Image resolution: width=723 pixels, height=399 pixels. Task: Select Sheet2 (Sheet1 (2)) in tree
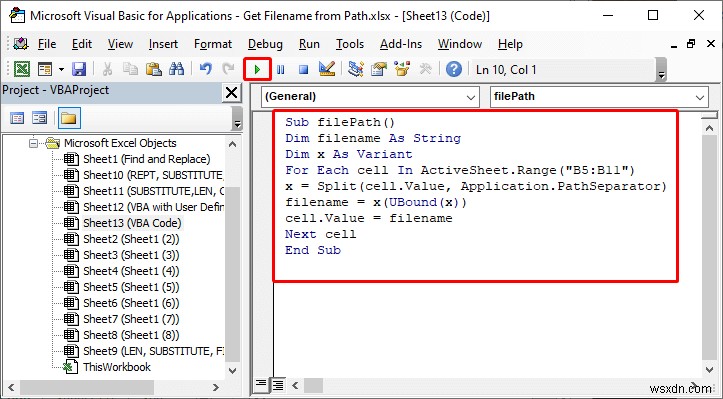point(131,239)
